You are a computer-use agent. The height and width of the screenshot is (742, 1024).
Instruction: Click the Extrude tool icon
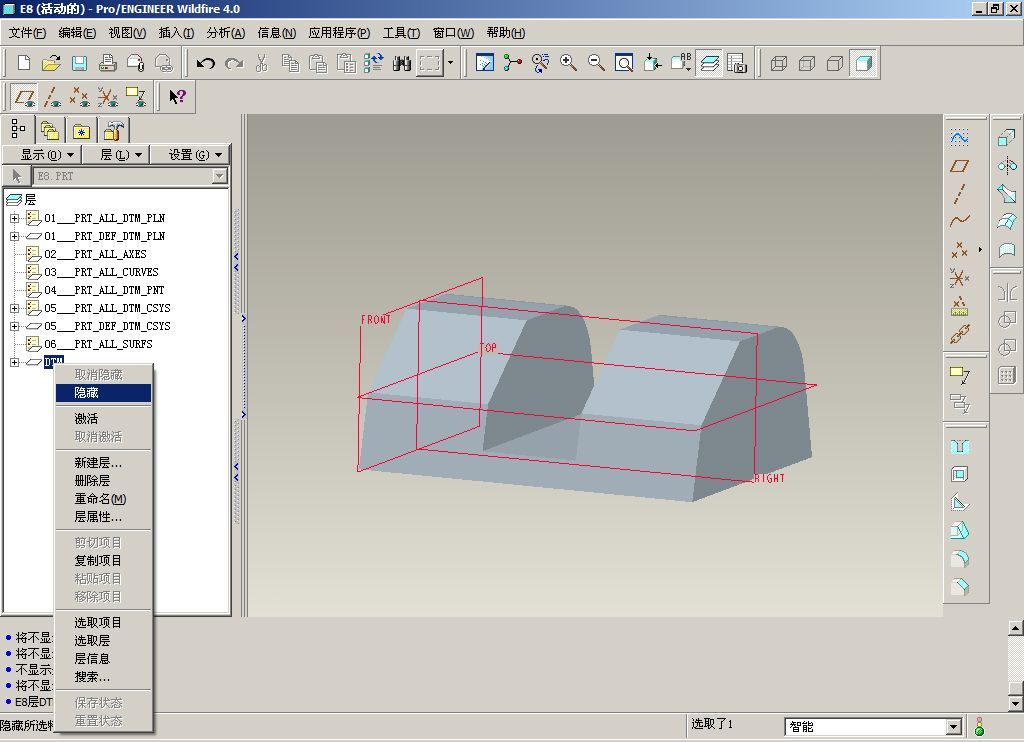pyautogui.click(x=1007, y=139)
